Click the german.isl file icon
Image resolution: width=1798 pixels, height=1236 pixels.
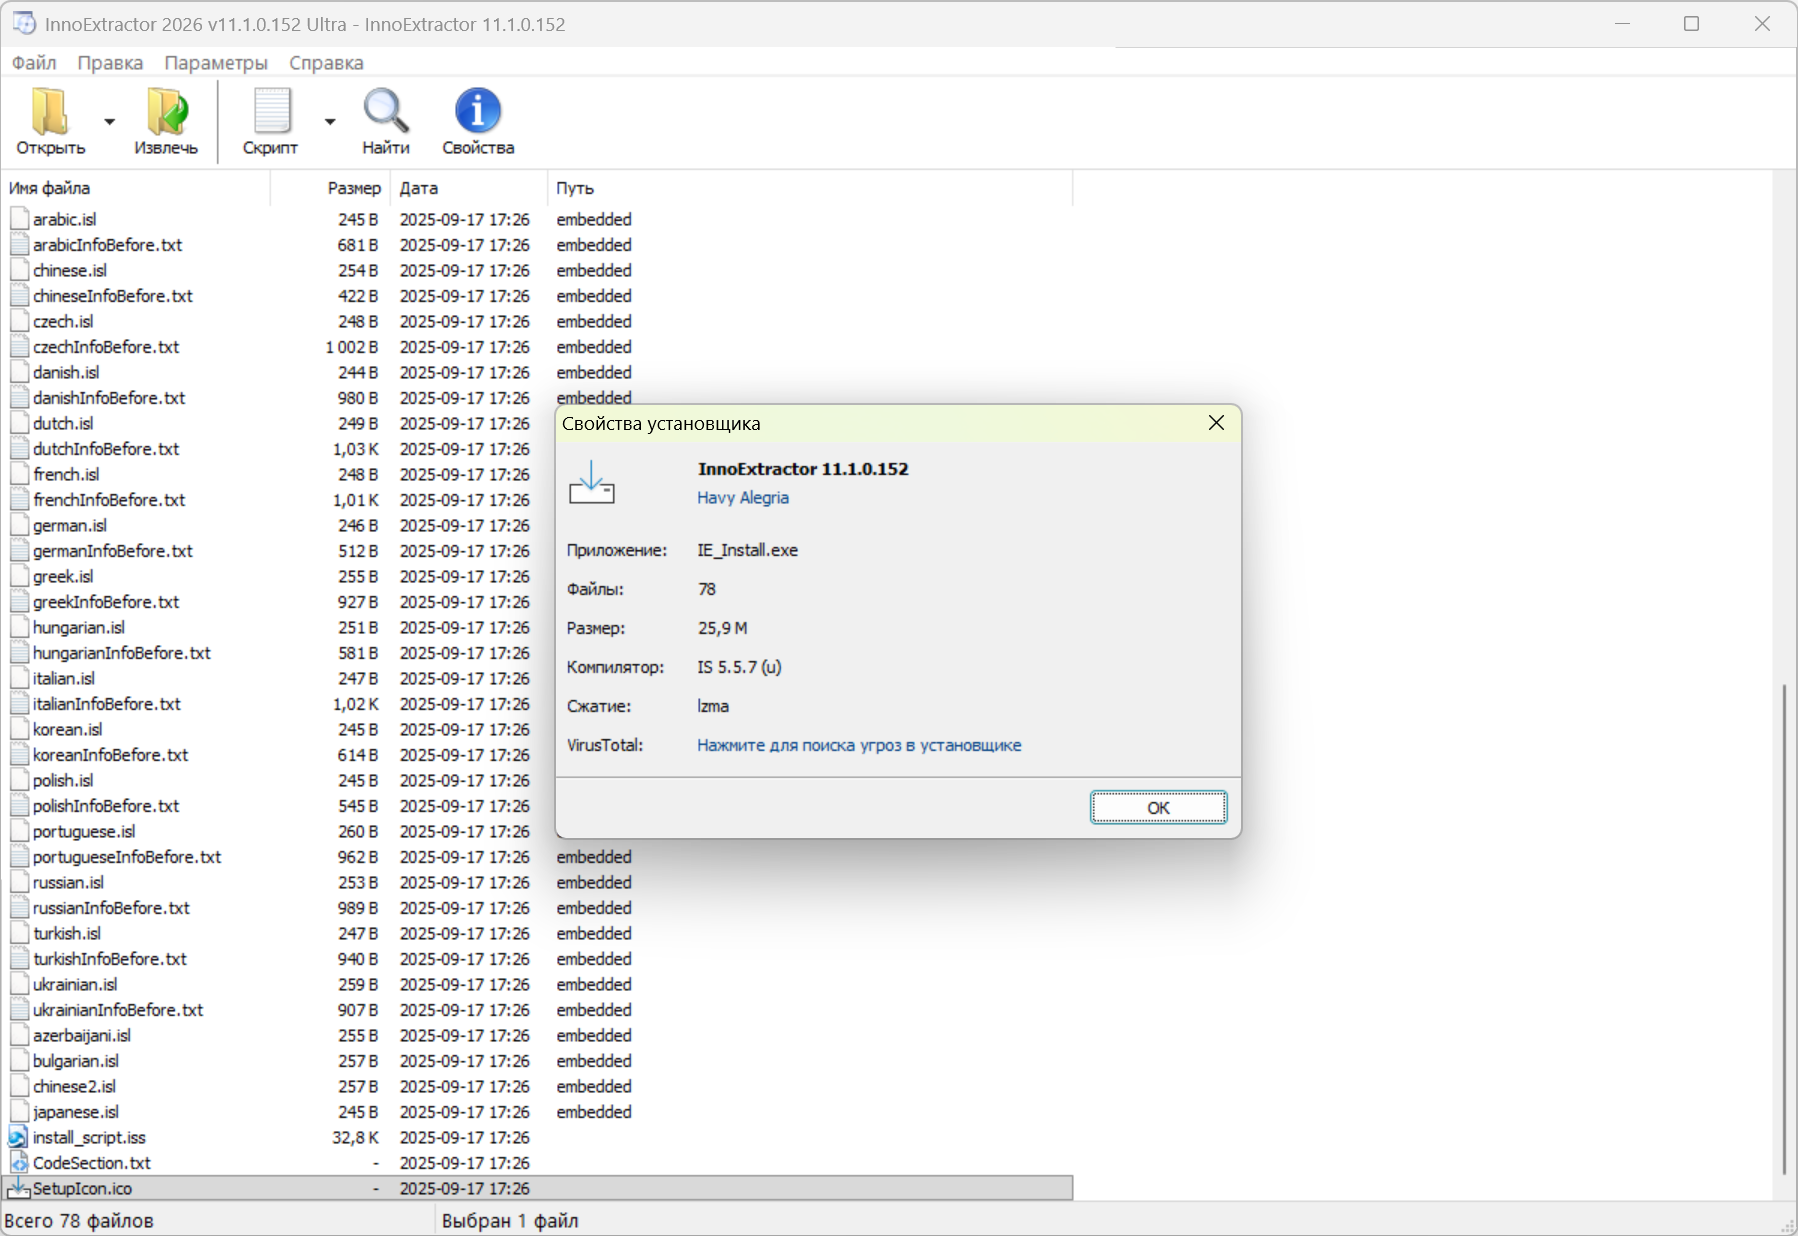(19, 525)
